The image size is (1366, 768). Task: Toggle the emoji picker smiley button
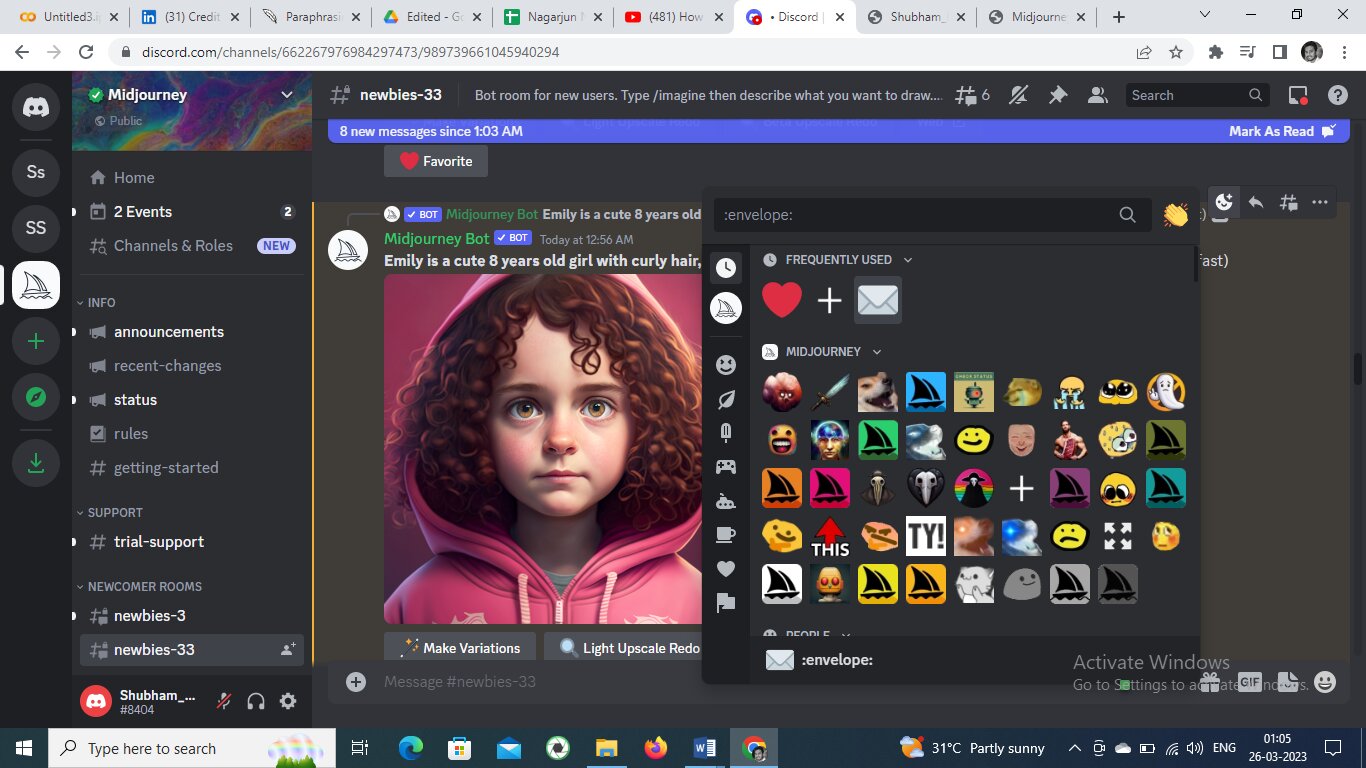pyautogui.click(x=1325, y=682)
